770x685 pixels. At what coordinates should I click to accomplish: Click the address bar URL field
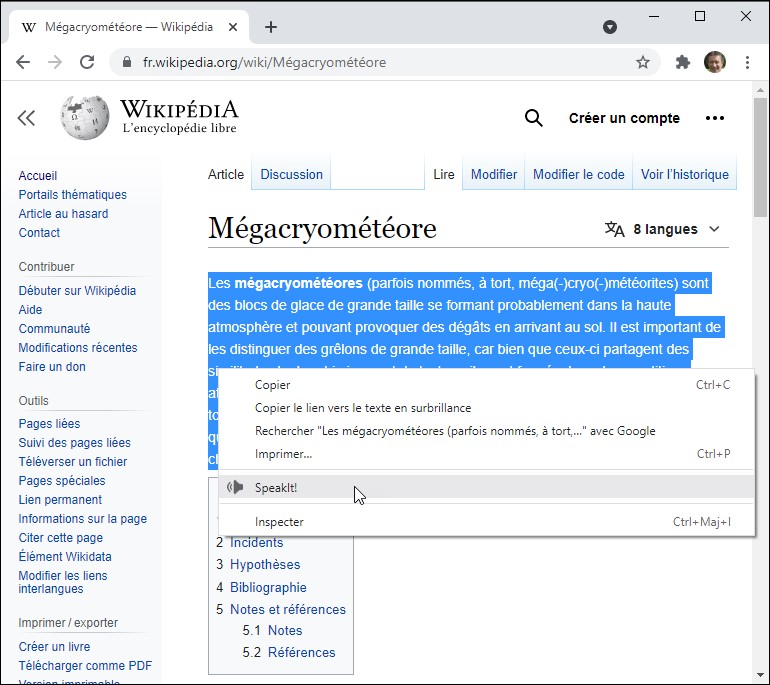380,62
